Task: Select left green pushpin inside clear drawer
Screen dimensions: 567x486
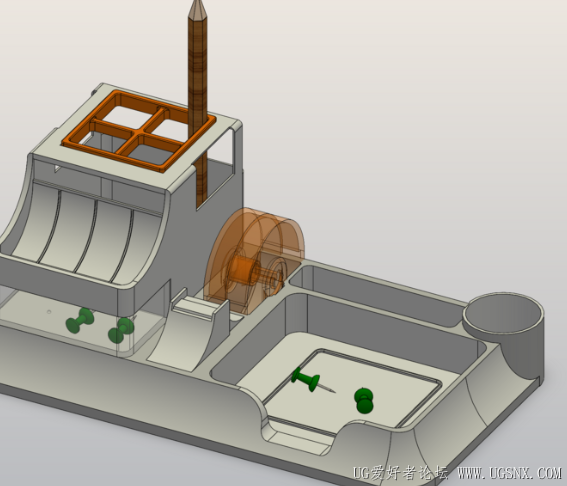Action: point(80,320)
